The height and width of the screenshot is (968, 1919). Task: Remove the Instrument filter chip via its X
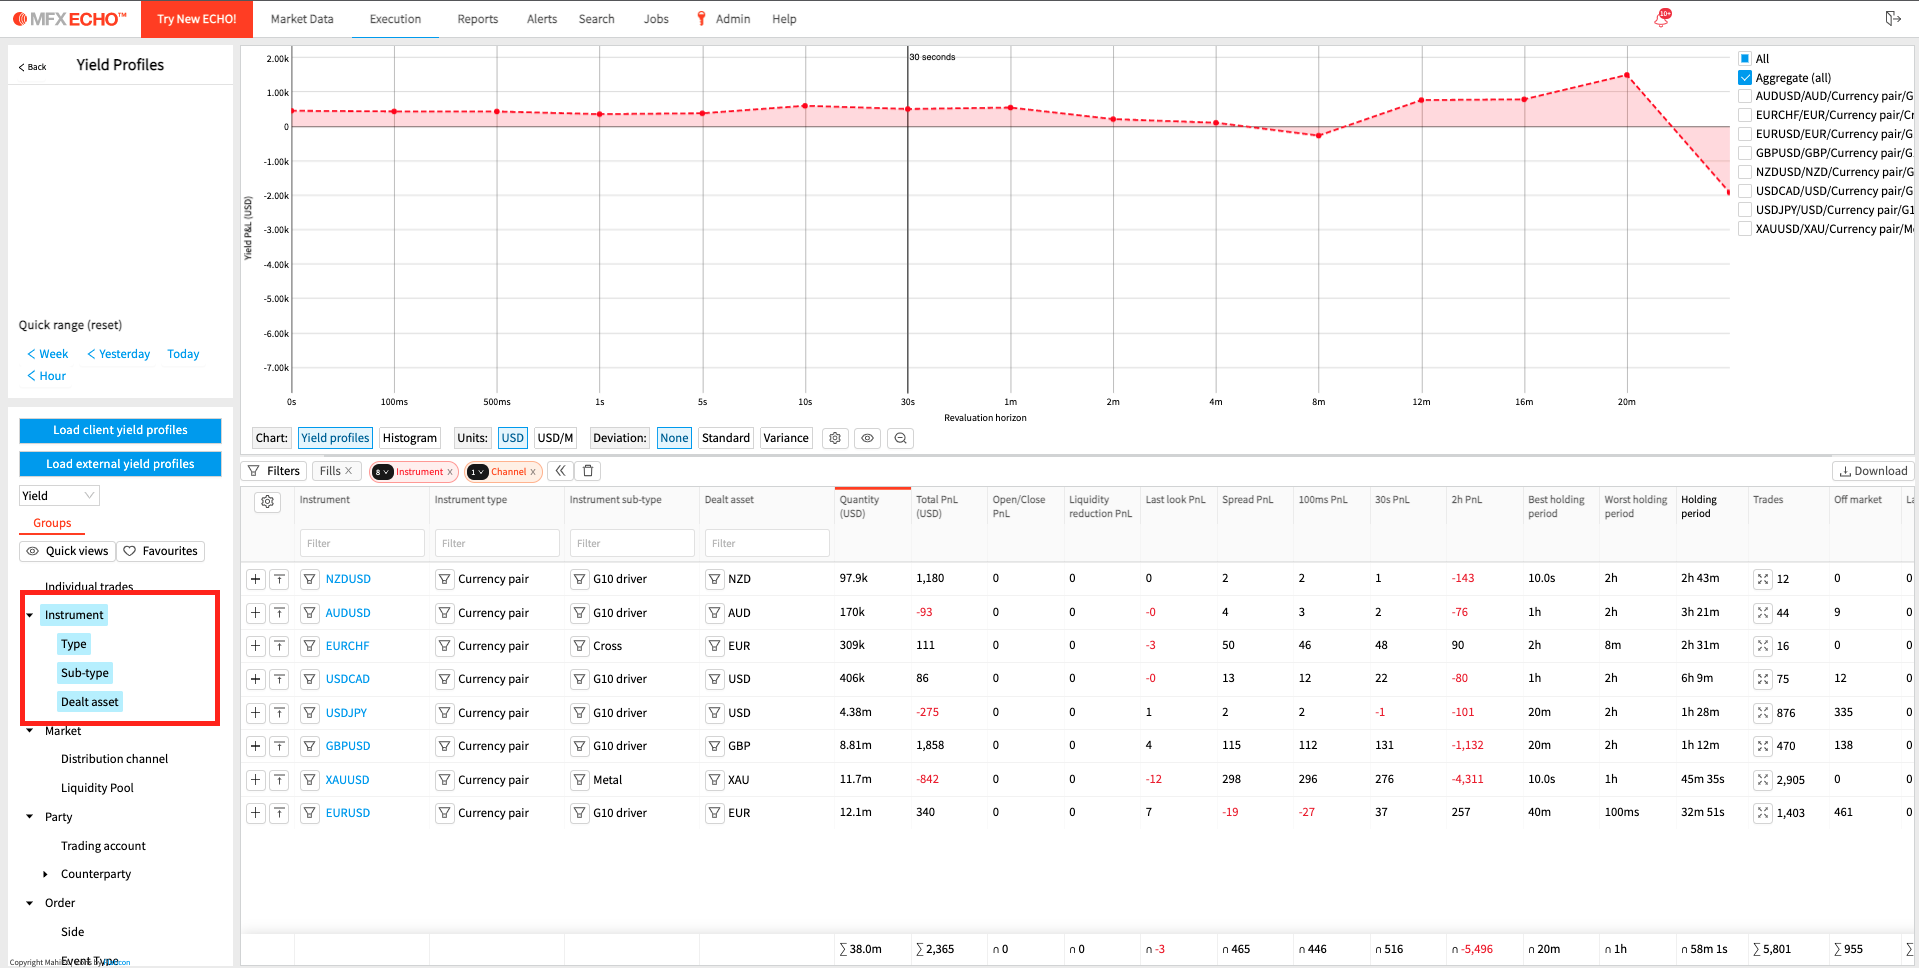[x=450, y=472]
